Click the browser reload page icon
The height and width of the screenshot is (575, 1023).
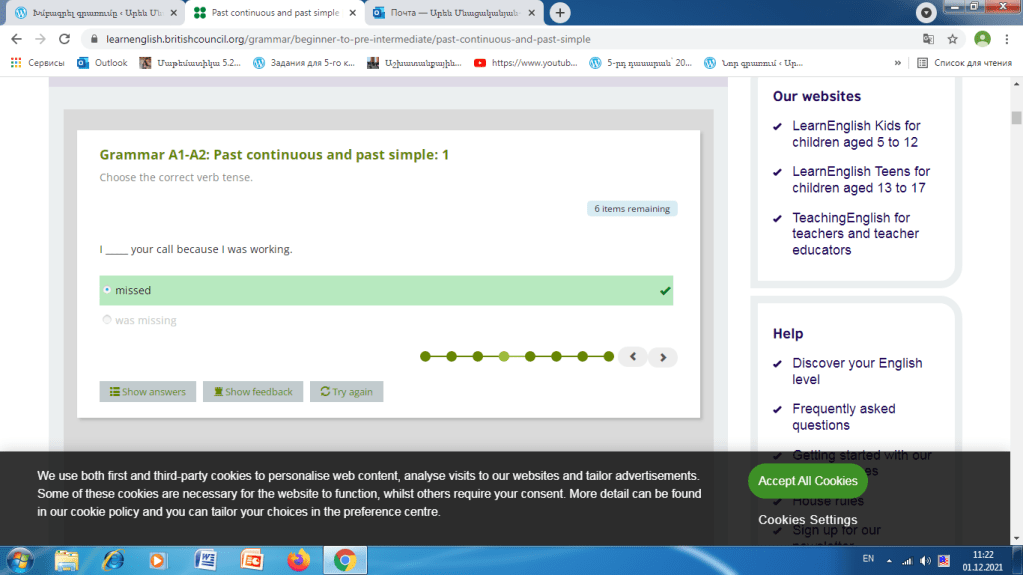(x=64, y=39)
